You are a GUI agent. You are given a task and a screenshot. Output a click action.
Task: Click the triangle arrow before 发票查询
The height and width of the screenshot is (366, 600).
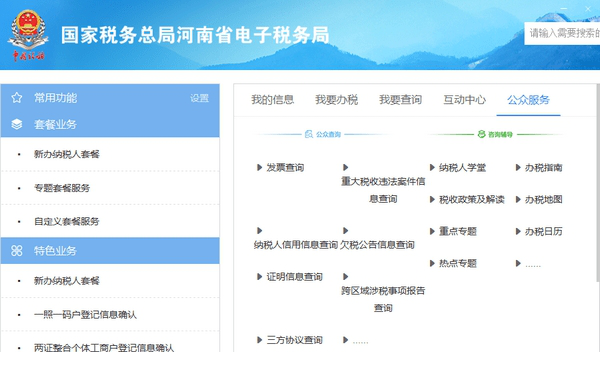click(259, 167)
